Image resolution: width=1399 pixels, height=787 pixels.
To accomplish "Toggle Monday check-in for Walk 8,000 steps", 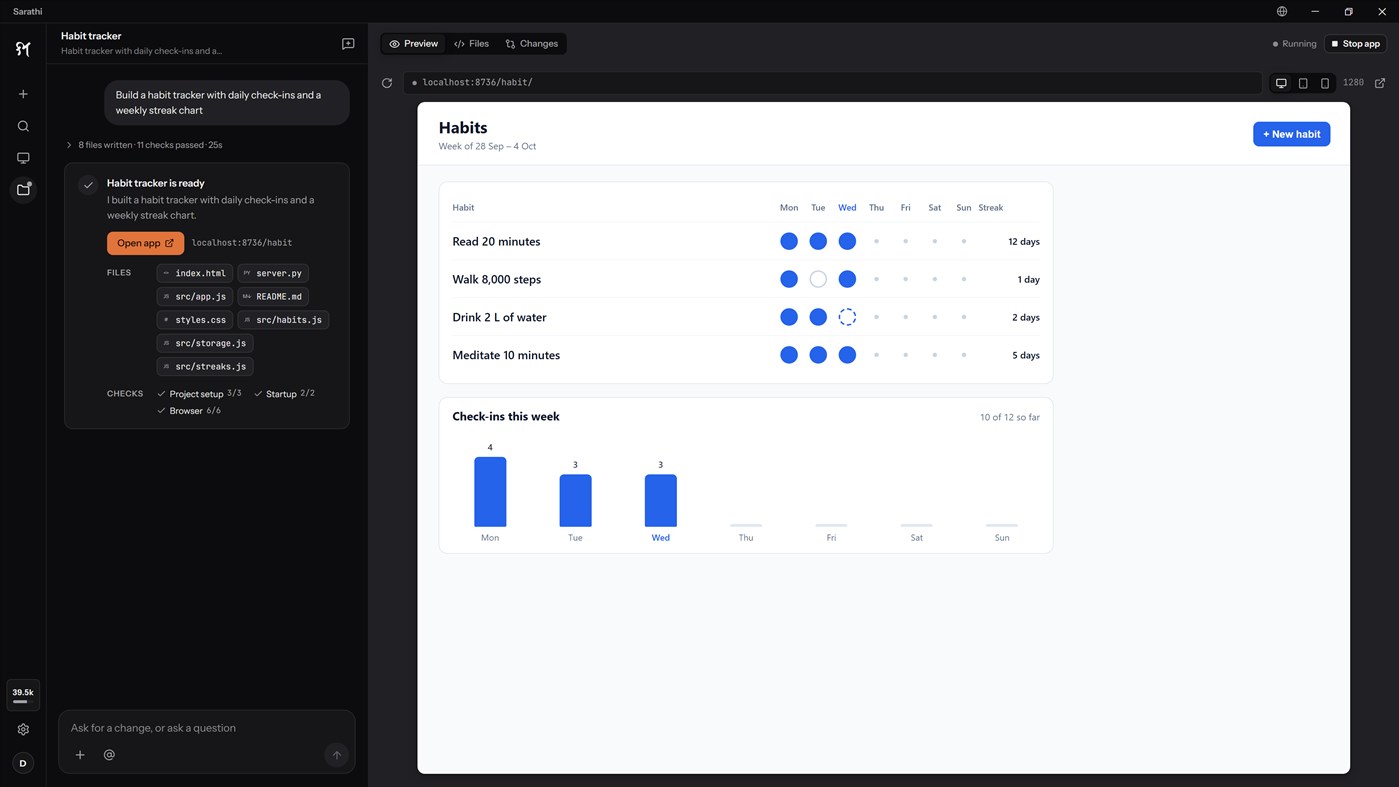I will (x=789, y=279).
